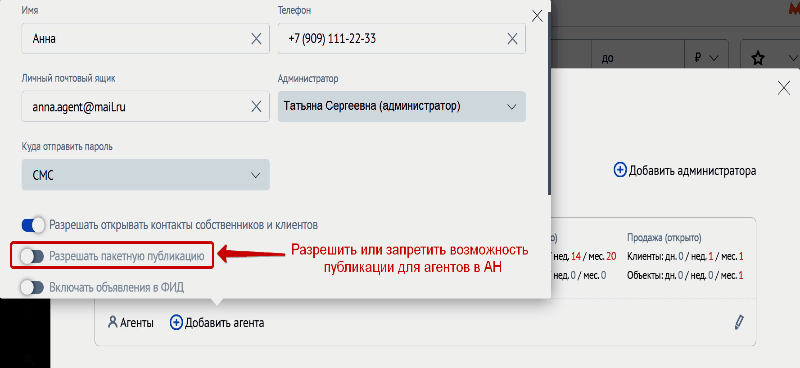Click the 'Клиенты: дн. 0 / нед. 1 / мес. 1' stat
The image size is (800, 368).
coord(685,257)
